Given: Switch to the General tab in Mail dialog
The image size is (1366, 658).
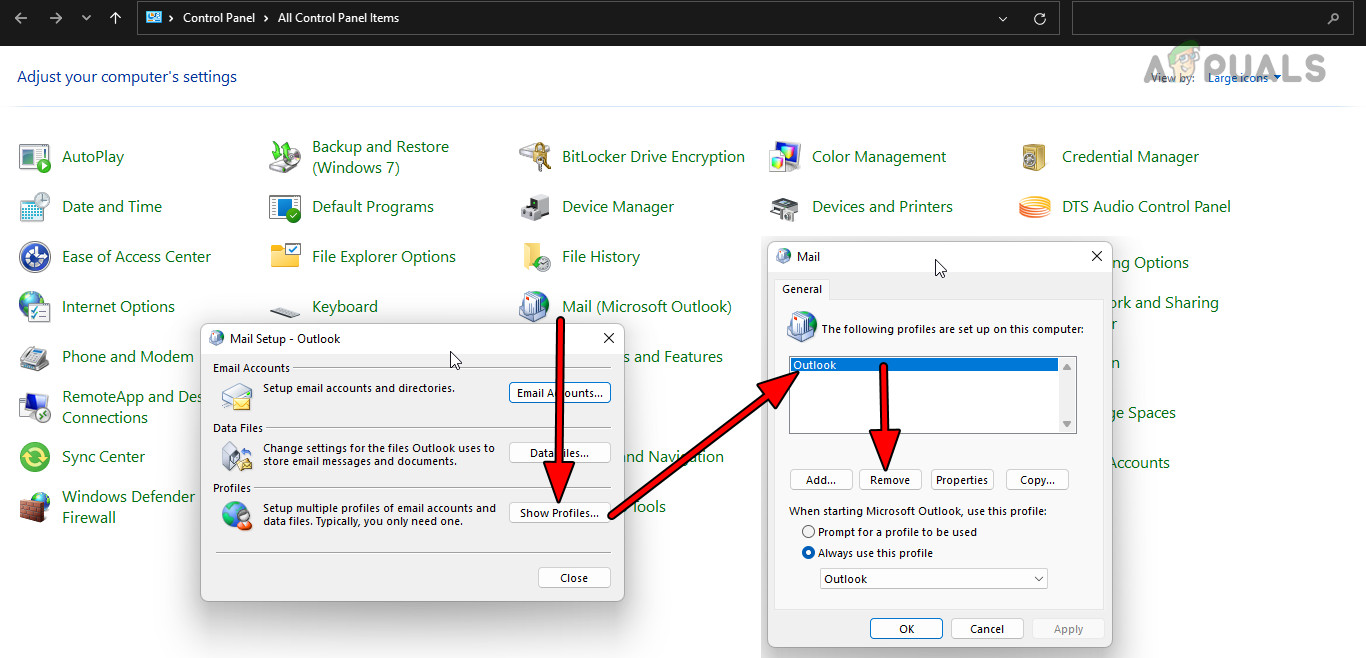Looking at the screenshot, I should click(x=801, y=289).
